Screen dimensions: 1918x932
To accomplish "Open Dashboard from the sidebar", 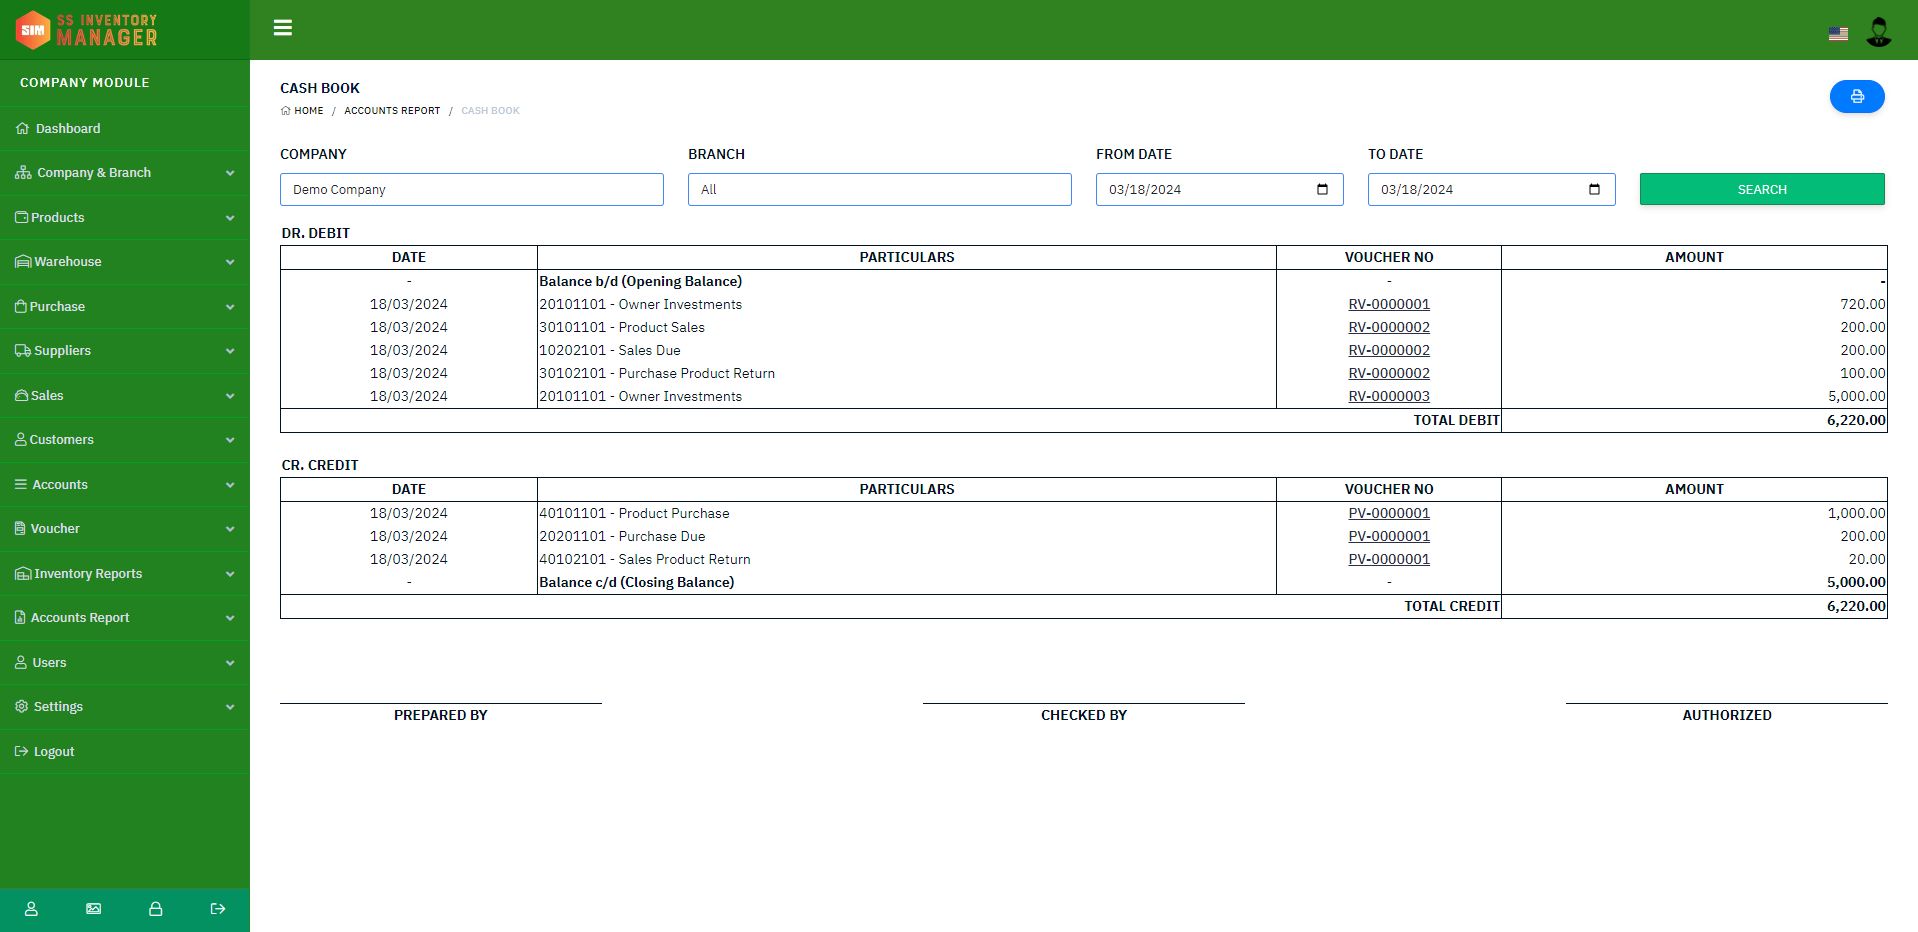I will tap(125, 129).
